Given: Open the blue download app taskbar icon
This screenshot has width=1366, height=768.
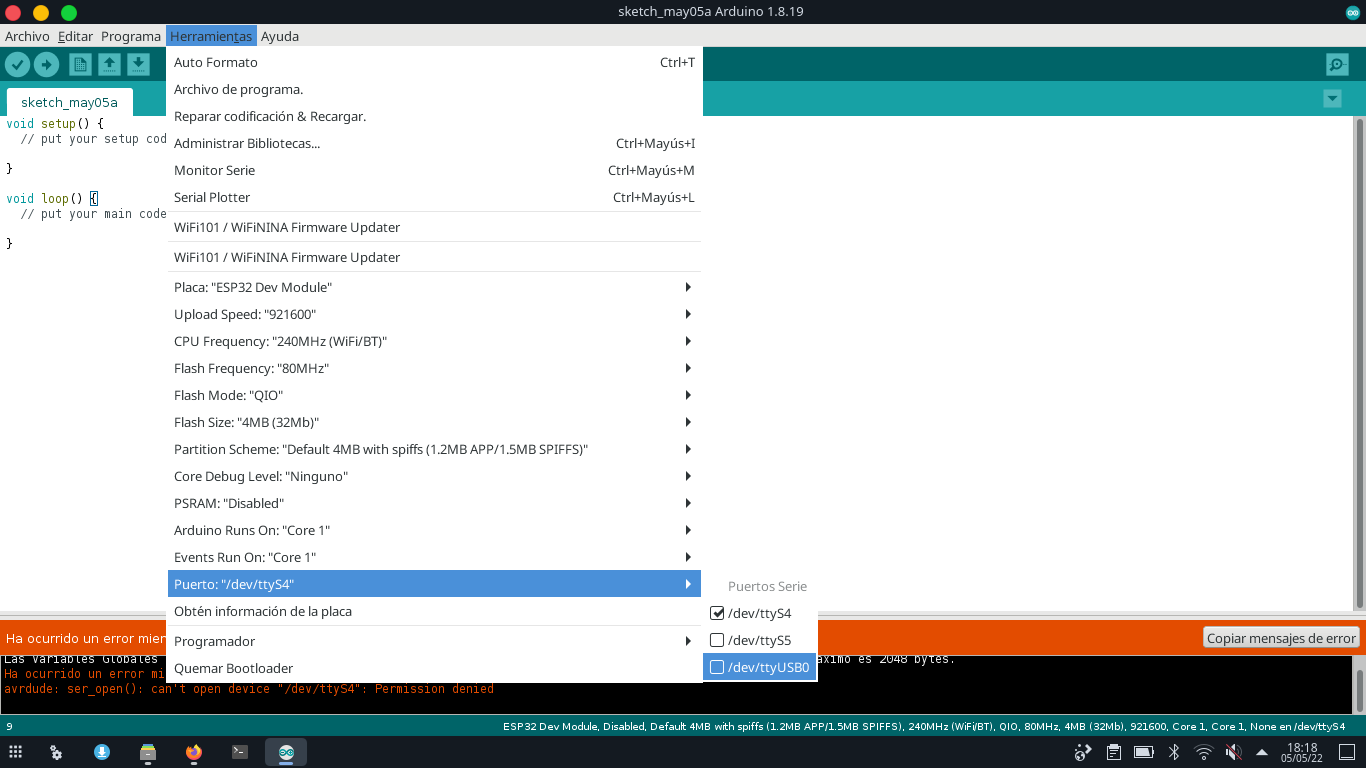Looking at the screenshot, I should click(102, 752).
